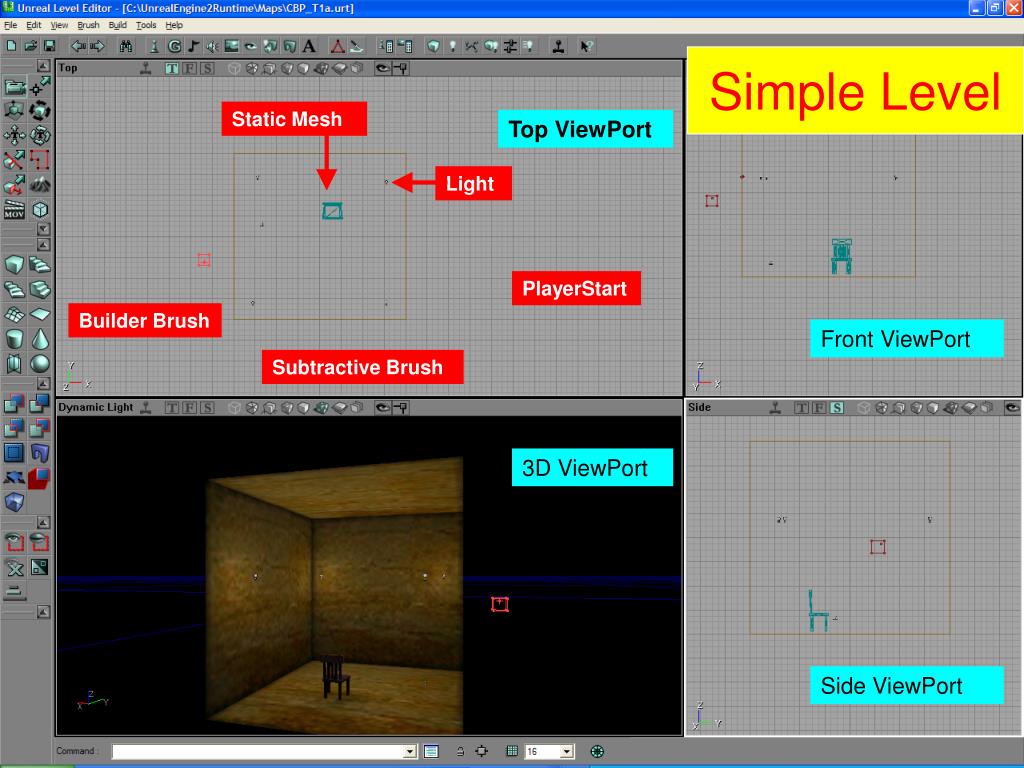Click the context help cursor icon
This screenshot has width=1024, height=768.
click(586, 46)
